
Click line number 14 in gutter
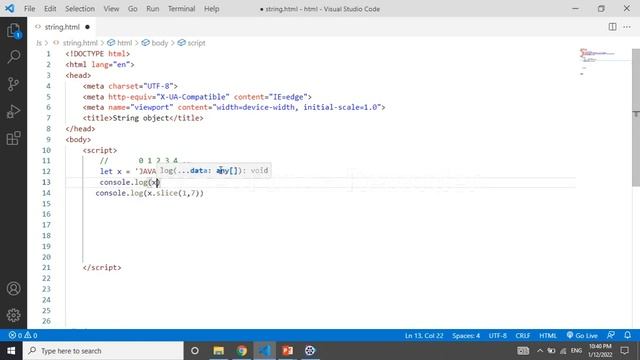[46, 193]
